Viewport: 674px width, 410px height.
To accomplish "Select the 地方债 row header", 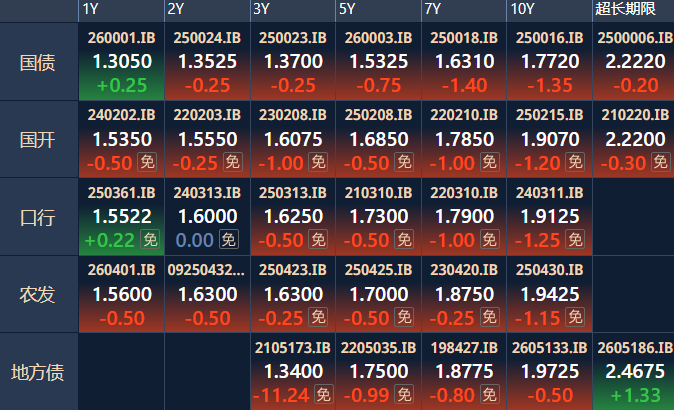I will (39, 372).
